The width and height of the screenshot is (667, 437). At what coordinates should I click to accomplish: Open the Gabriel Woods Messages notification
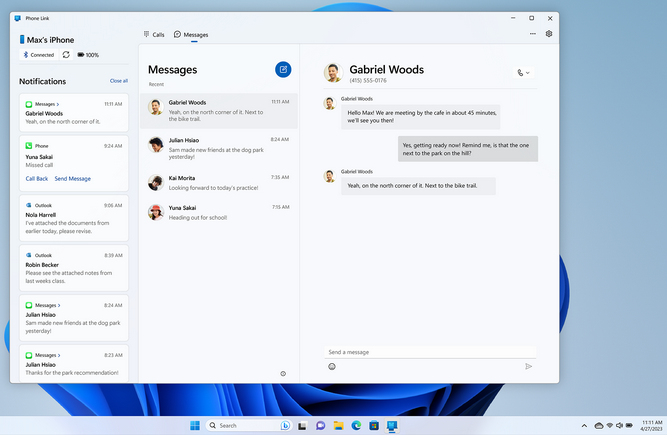coord(74,113)
